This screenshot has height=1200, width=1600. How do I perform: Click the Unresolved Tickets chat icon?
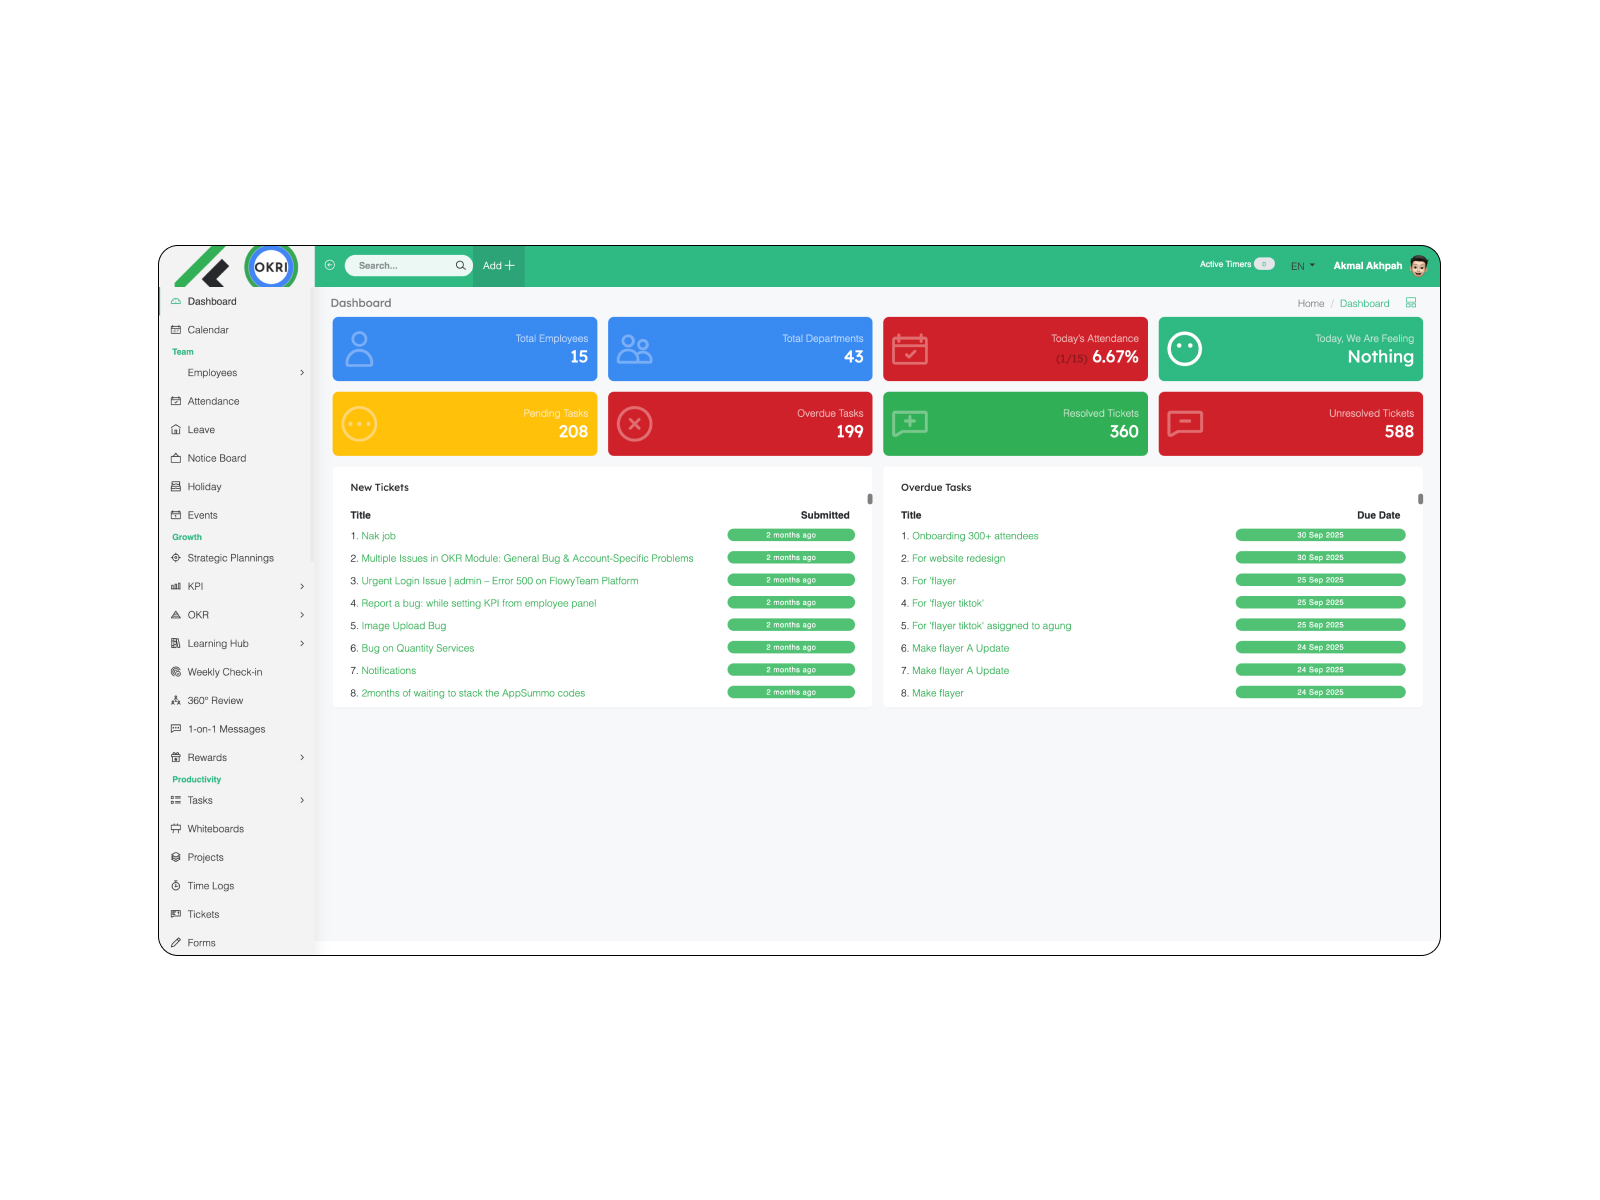pos(1185,424)
